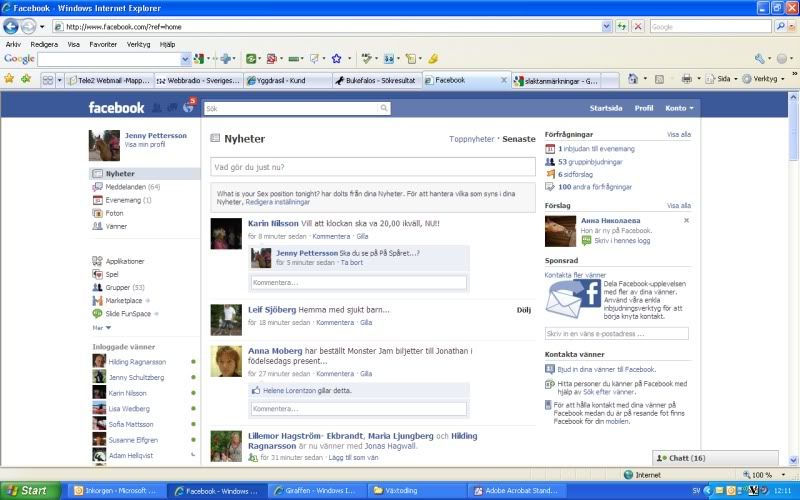Open Meddelanden in left sidebar
The height and width of the screenshot is (500, 800).
[126, 187]
